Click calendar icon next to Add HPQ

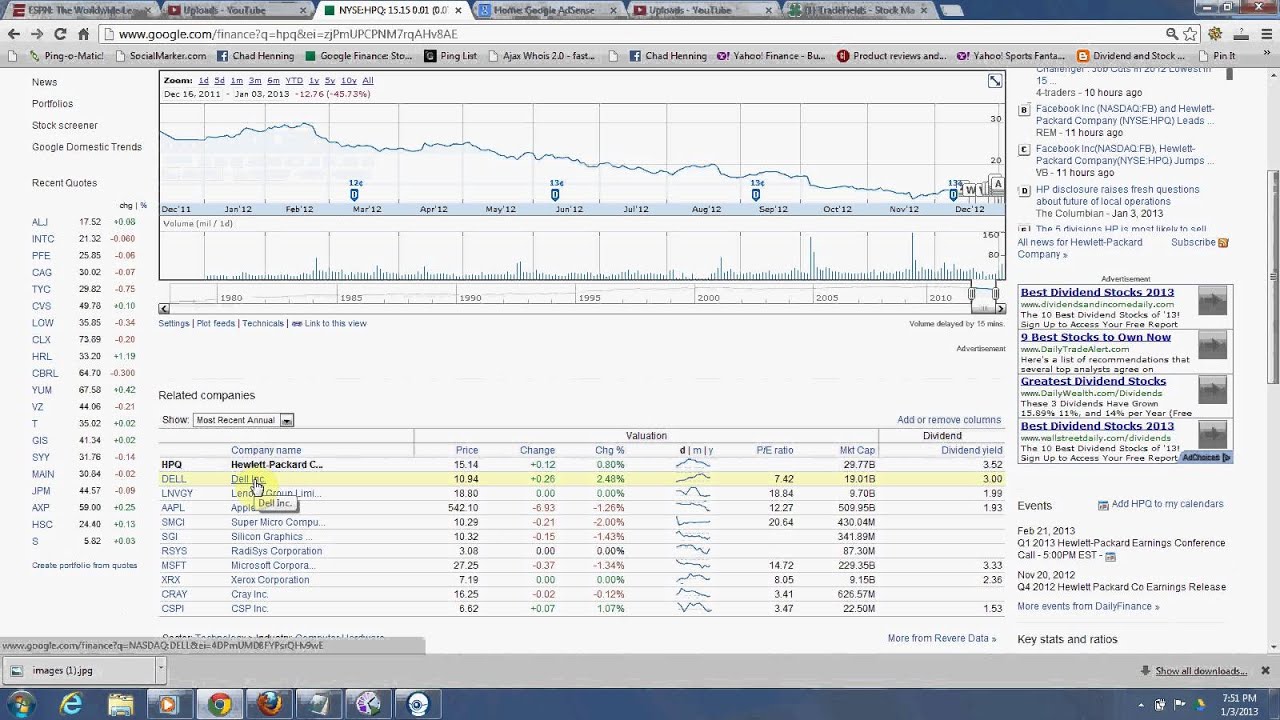pos(1103,505)
